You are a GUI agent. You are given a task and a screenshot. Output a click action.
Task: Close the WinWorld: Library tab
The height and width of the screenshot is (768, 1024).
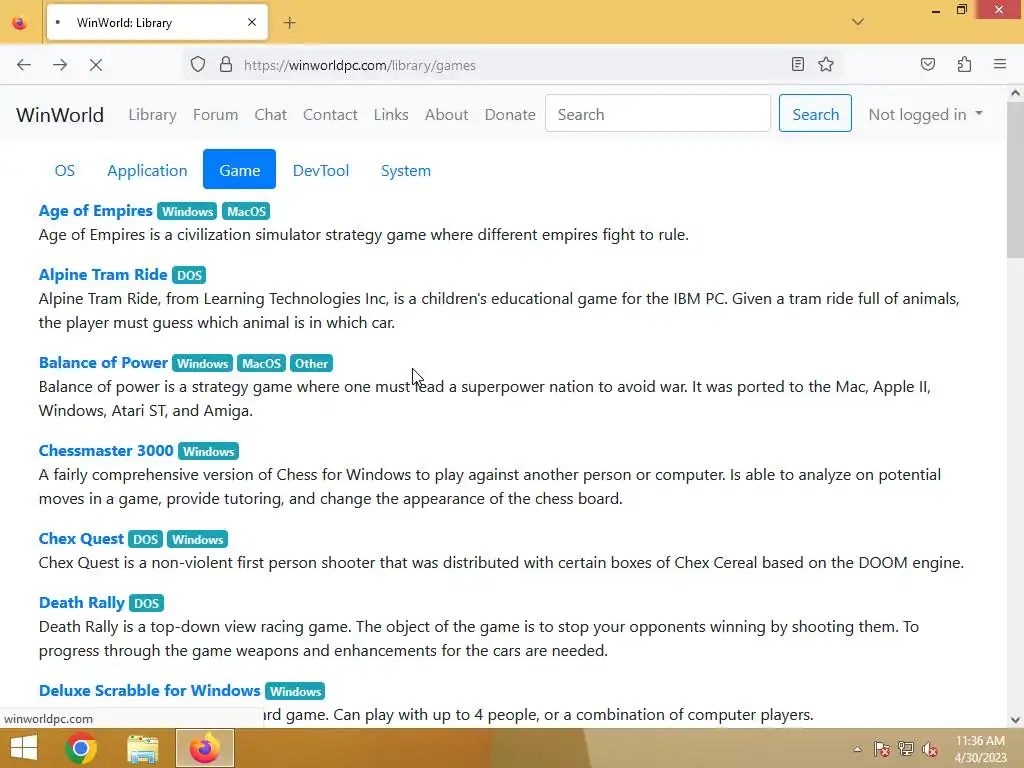(x=252, y=22)
